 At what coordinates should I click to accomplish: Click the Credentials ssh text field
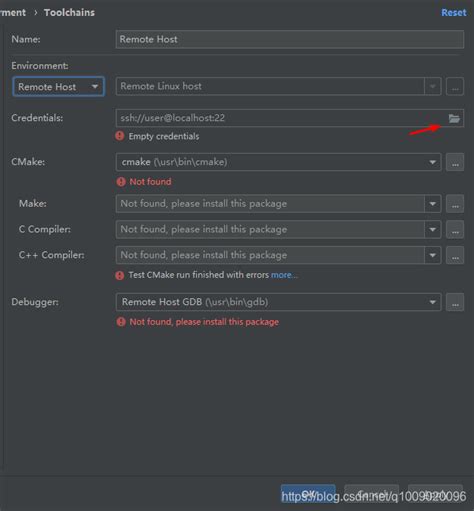tap(290, 118)
